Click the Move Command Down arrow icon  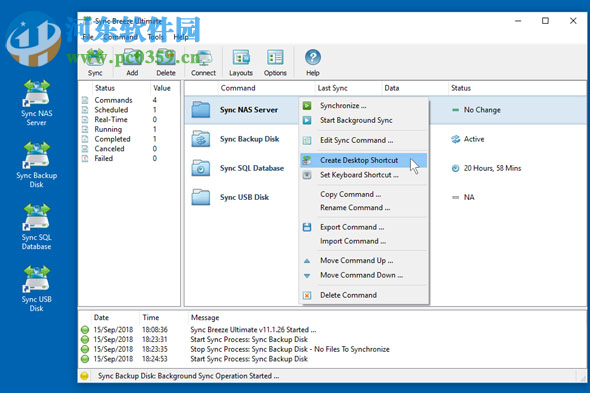pyautogui.click(x=307, y=276)
